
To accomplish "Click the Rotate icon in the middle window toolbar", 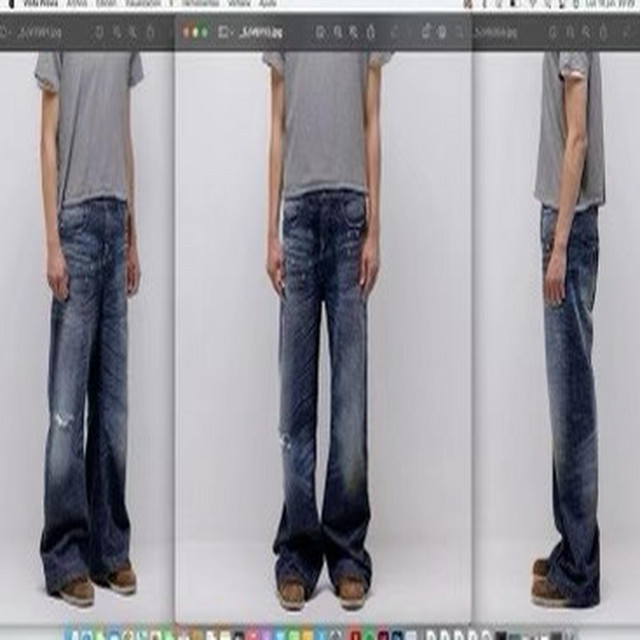I will [x=426, y=31].
